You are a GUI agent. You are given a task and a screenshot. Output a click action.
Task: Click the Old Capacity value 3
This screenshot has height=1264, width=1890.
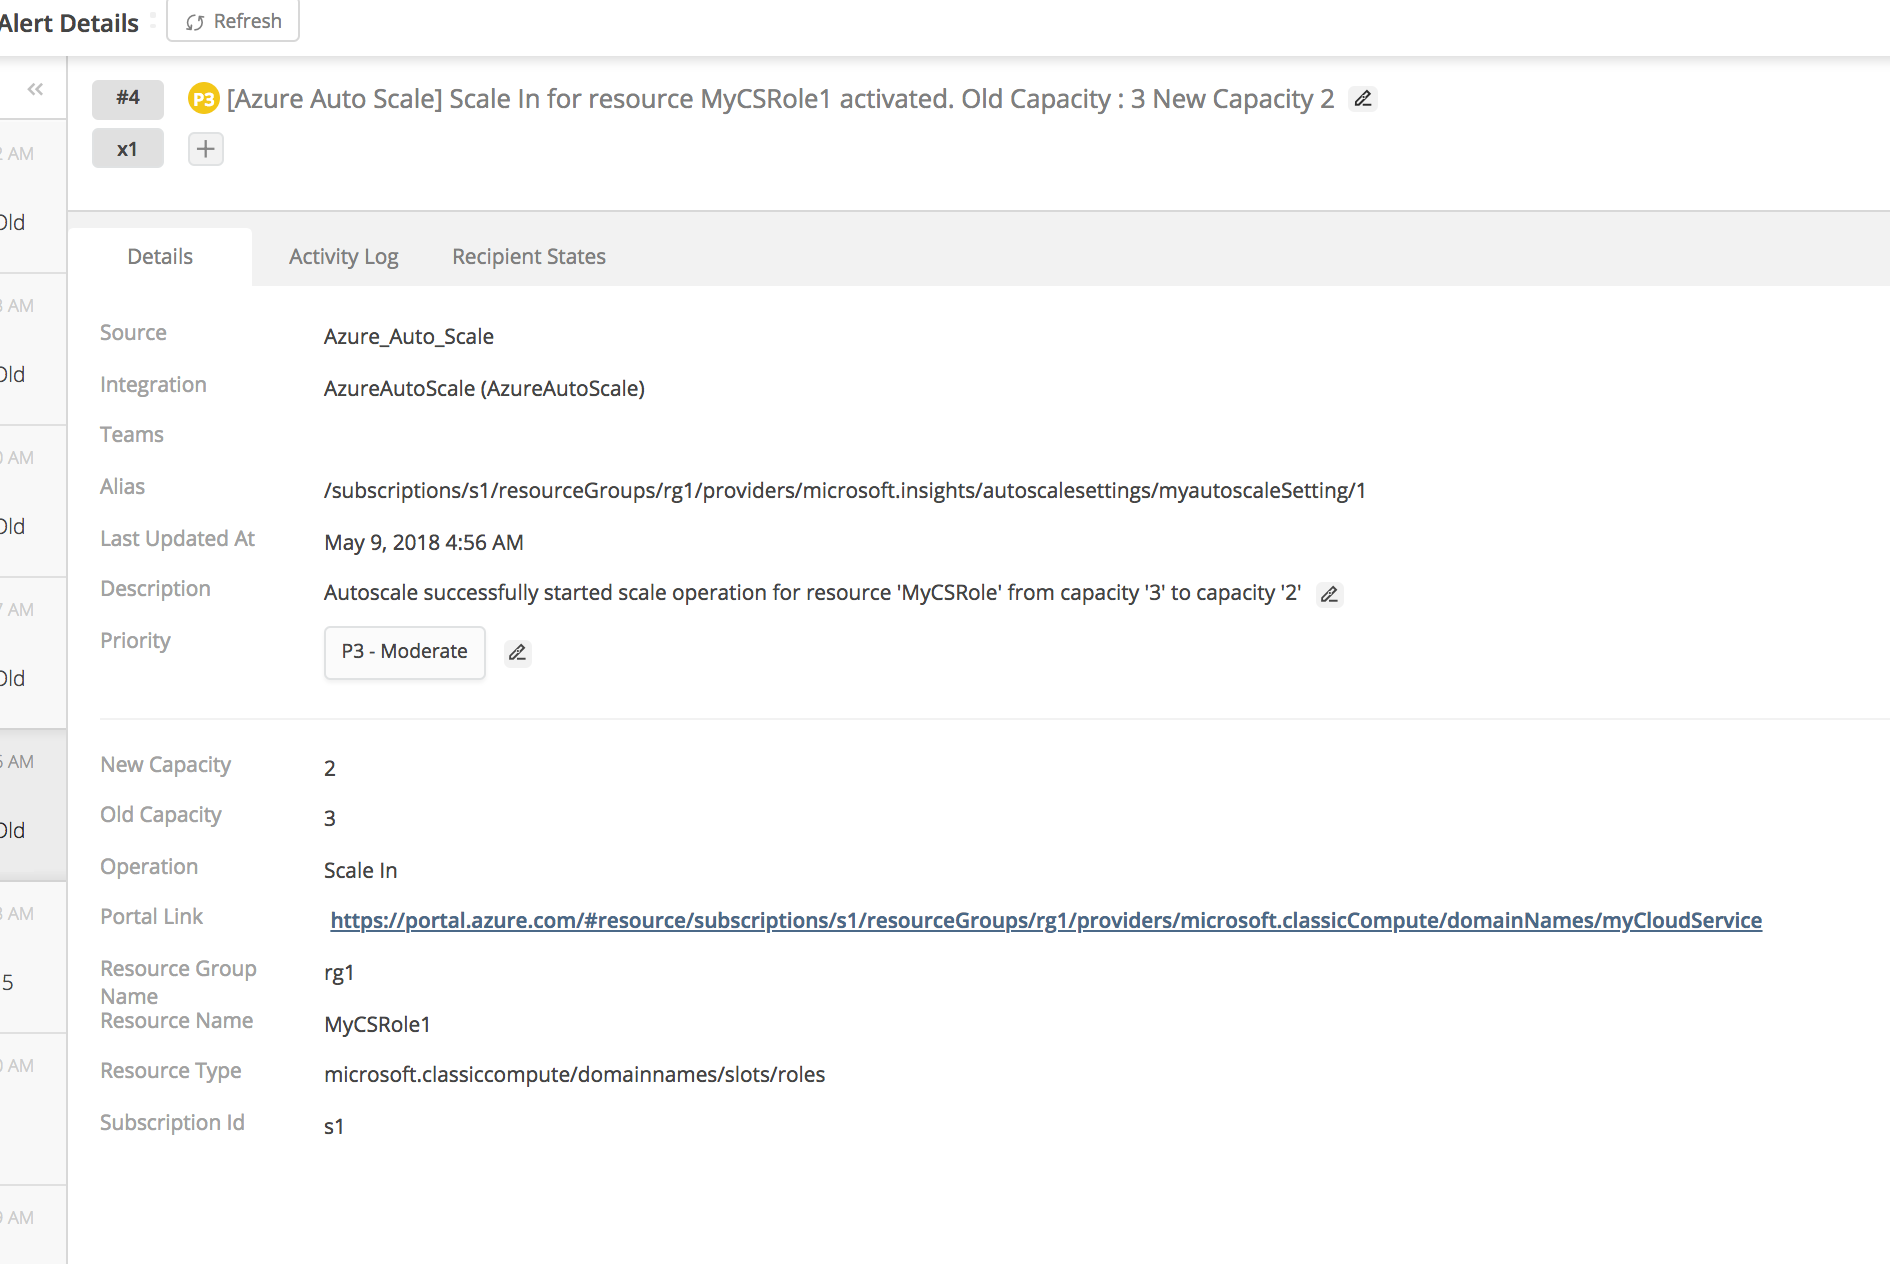(330, 819)
